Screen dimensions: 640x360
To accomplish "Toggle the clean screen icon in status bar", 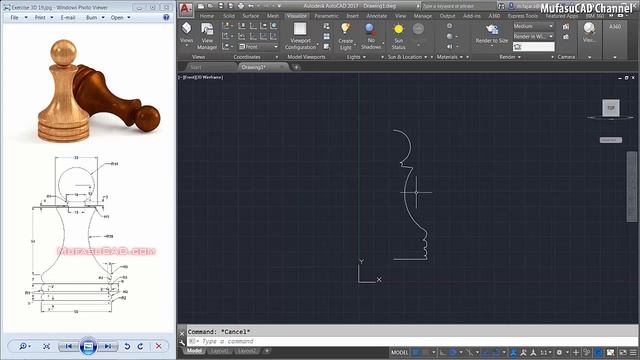I will 623,352.
